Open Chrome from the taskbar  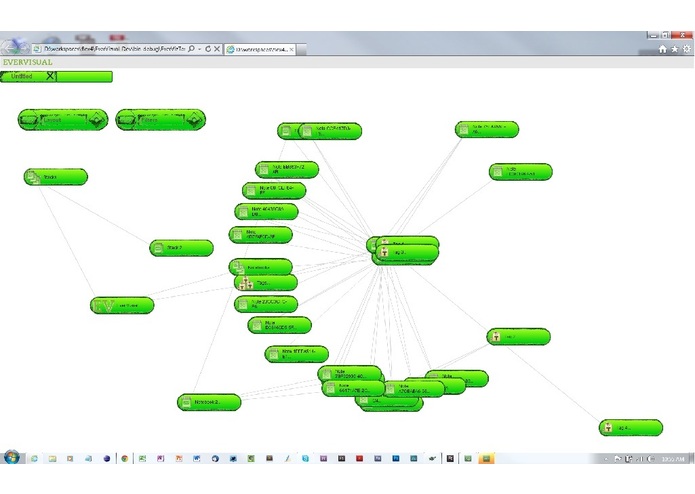[125, 459]
